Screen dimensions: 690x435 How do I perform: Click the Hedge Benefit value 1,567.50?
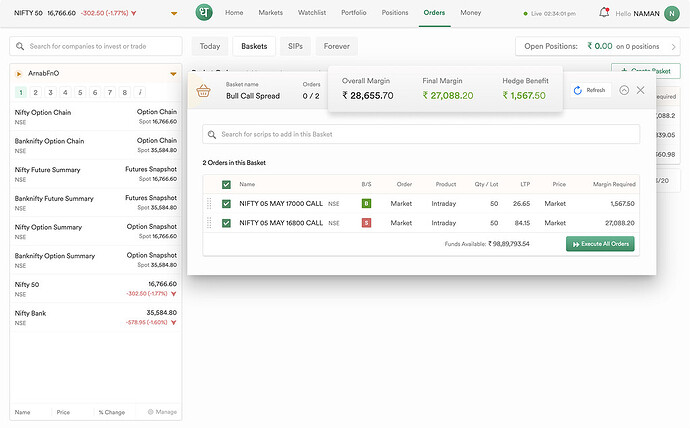[x=524, y=95]
